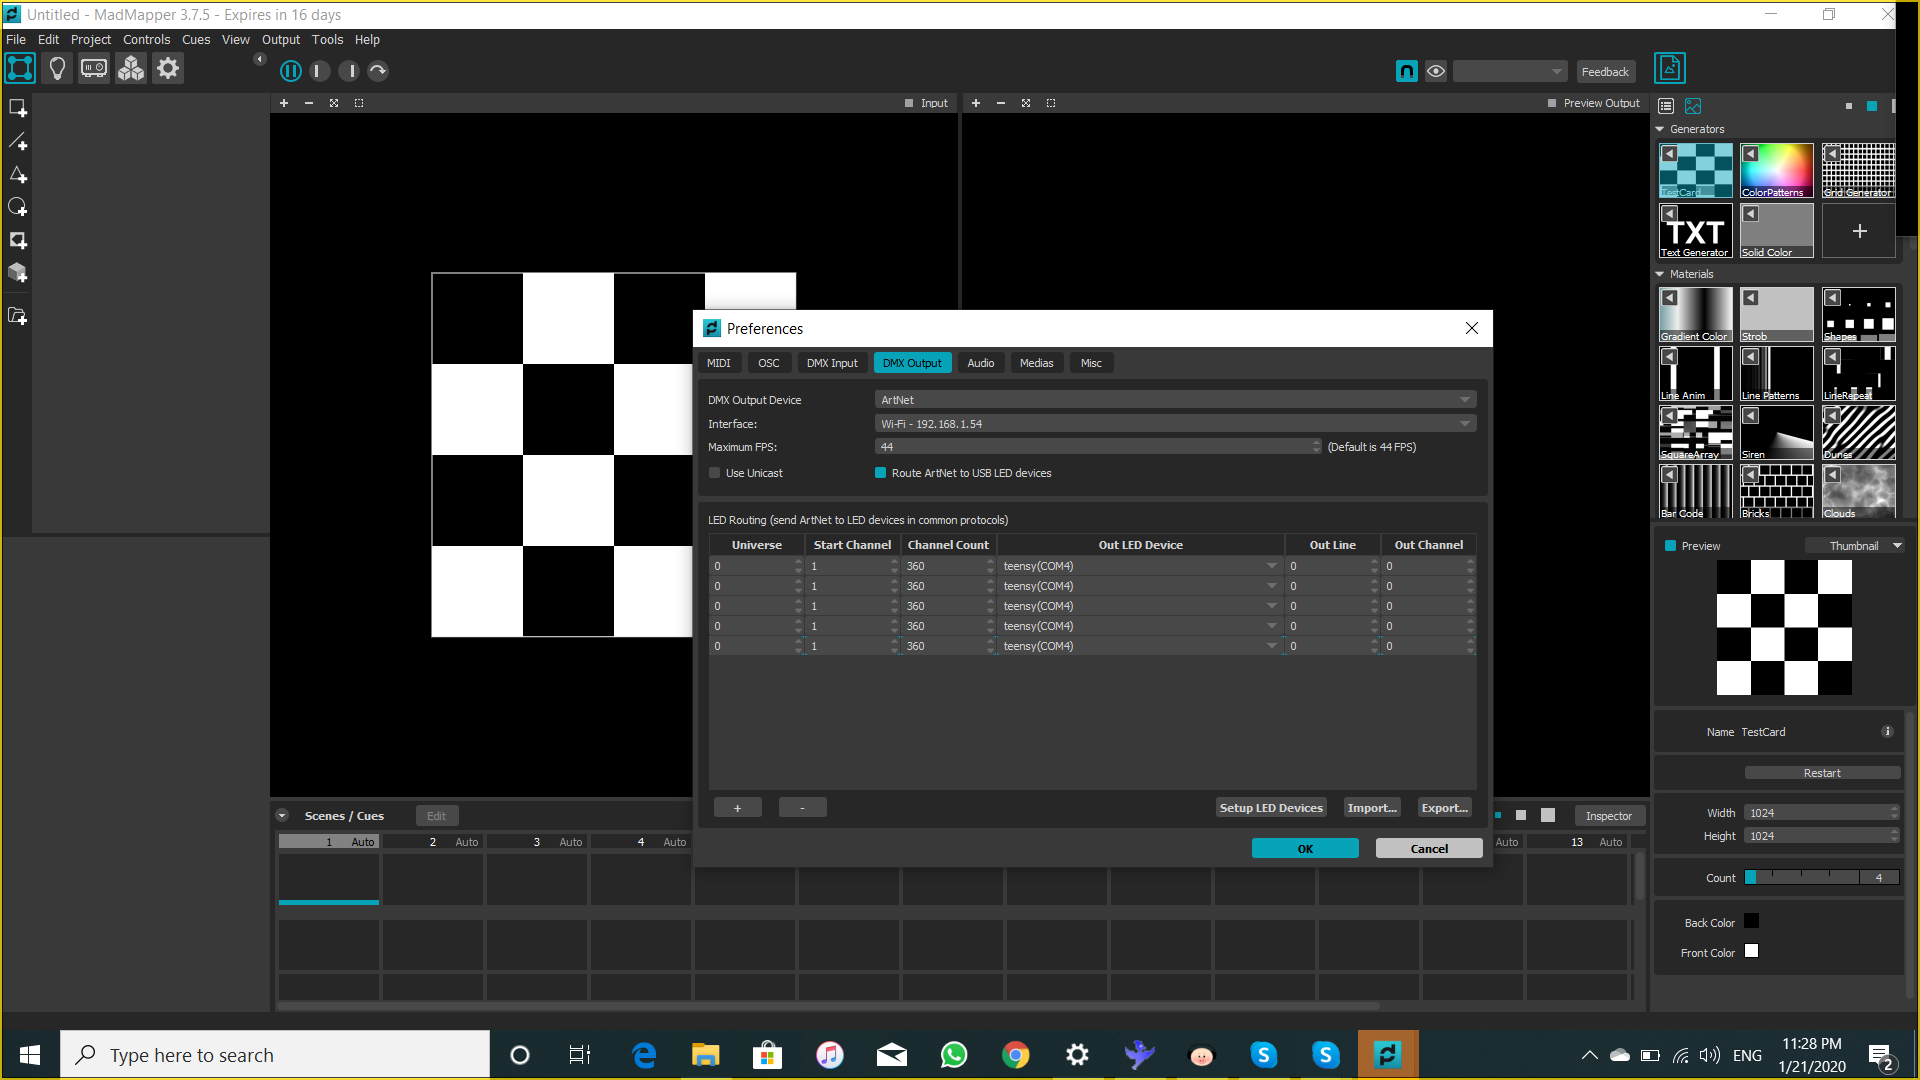This screenshot has width=1920, height=1080.
Task: Select the Test Card generator icon
Action: coord(1695,167)
